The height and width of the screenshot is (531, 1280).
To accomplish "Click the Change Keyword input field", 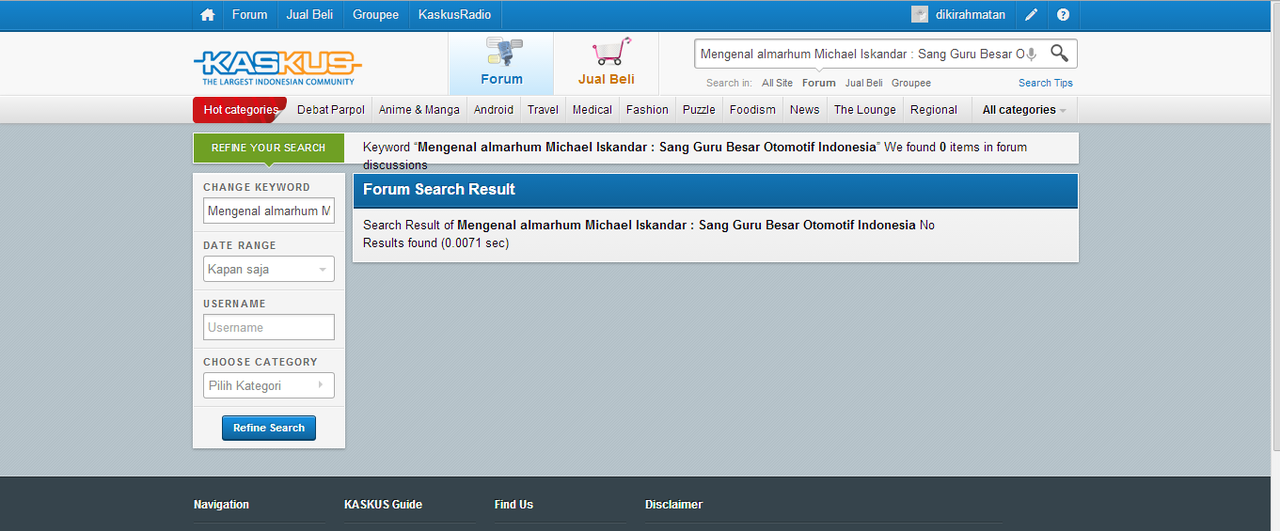I will [269, 211].
